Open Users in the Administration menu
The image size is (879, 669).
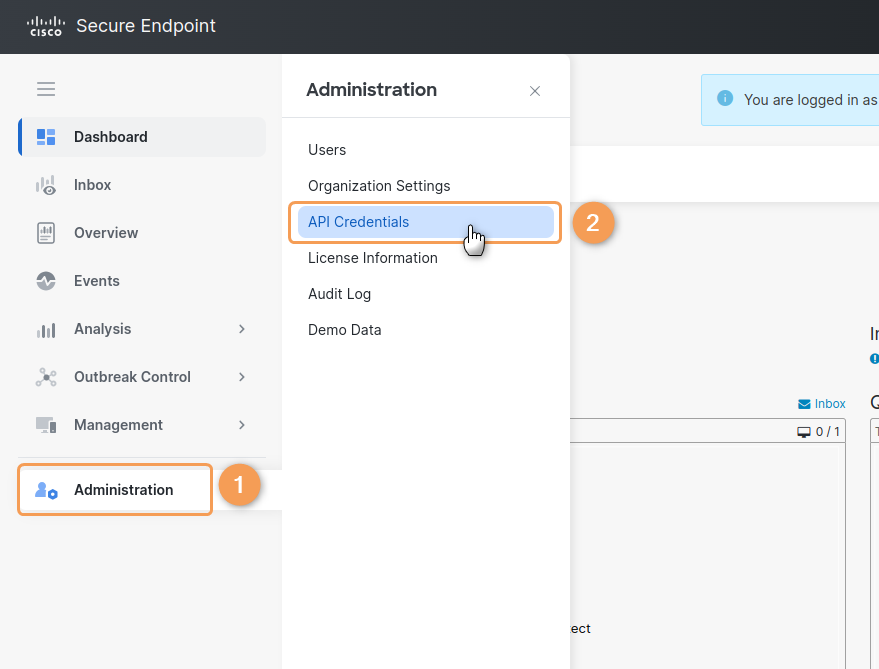pos(327,150)
